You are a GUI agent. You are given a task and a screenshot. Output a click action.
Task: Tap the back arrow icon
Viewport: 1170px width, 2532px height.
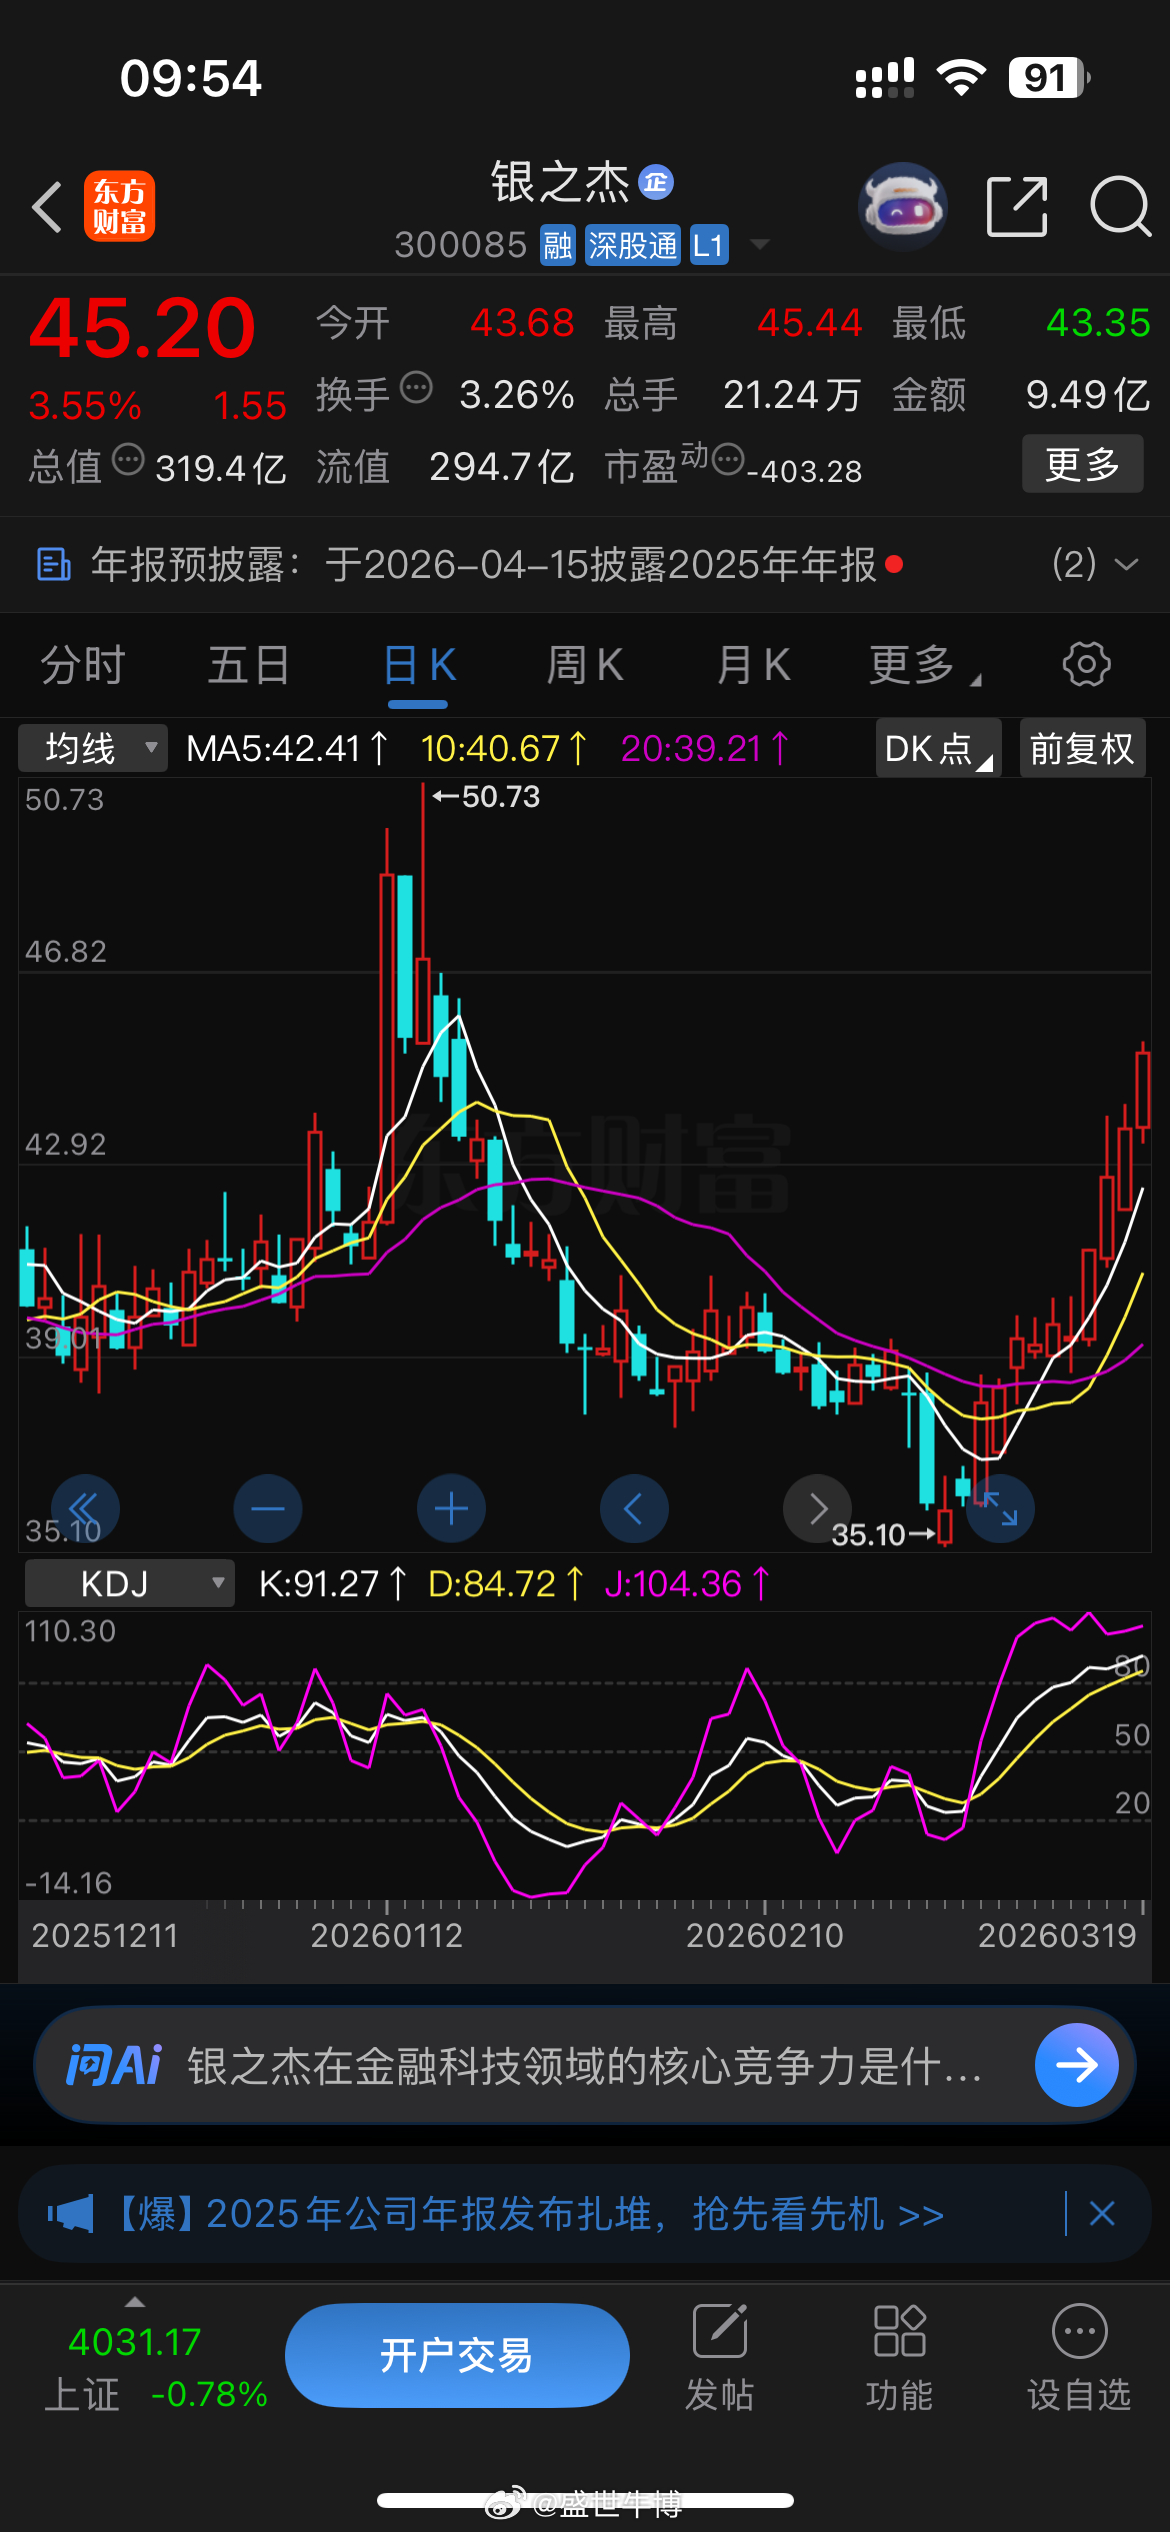tap(47, 207)
